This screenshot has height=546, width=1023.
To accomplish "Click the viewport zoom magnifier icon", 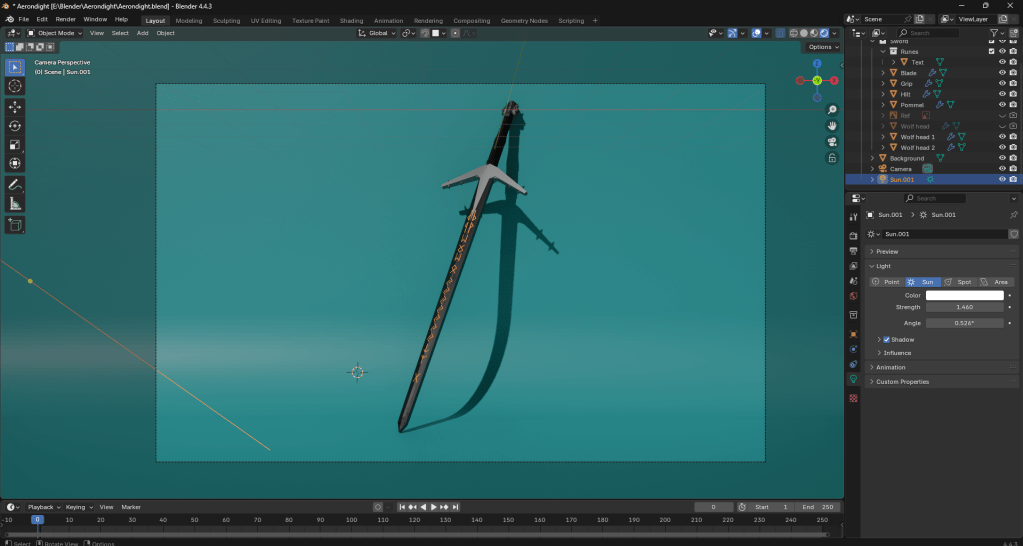I will [x=832, y=110].
